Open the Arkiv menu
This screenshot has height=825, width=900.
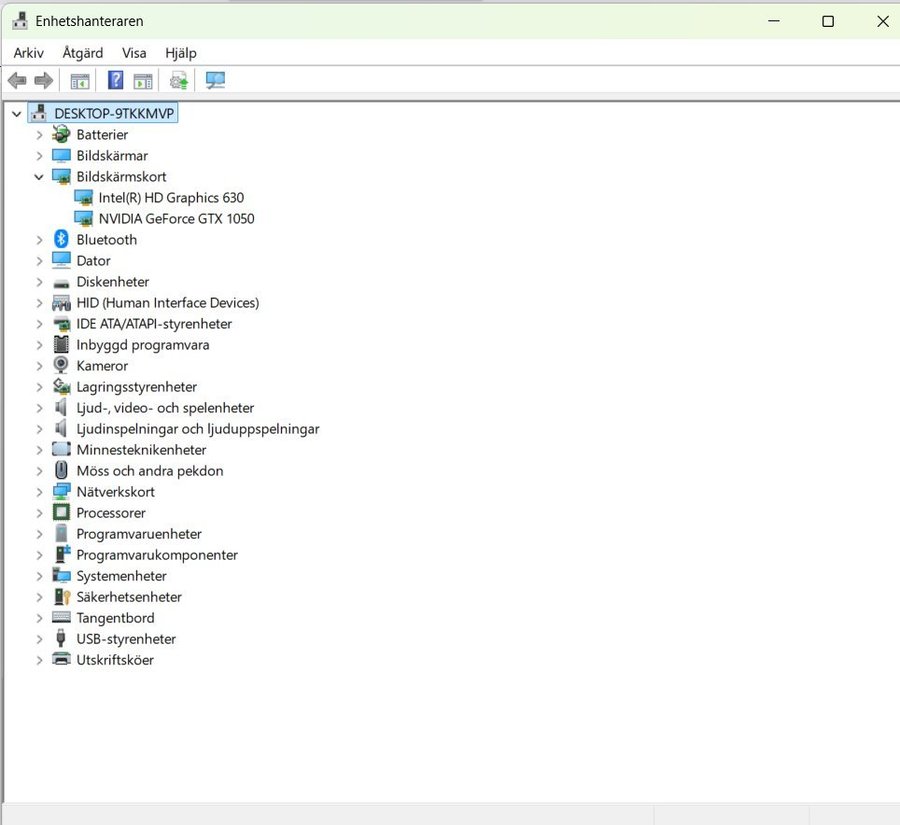tap(29, 53)
